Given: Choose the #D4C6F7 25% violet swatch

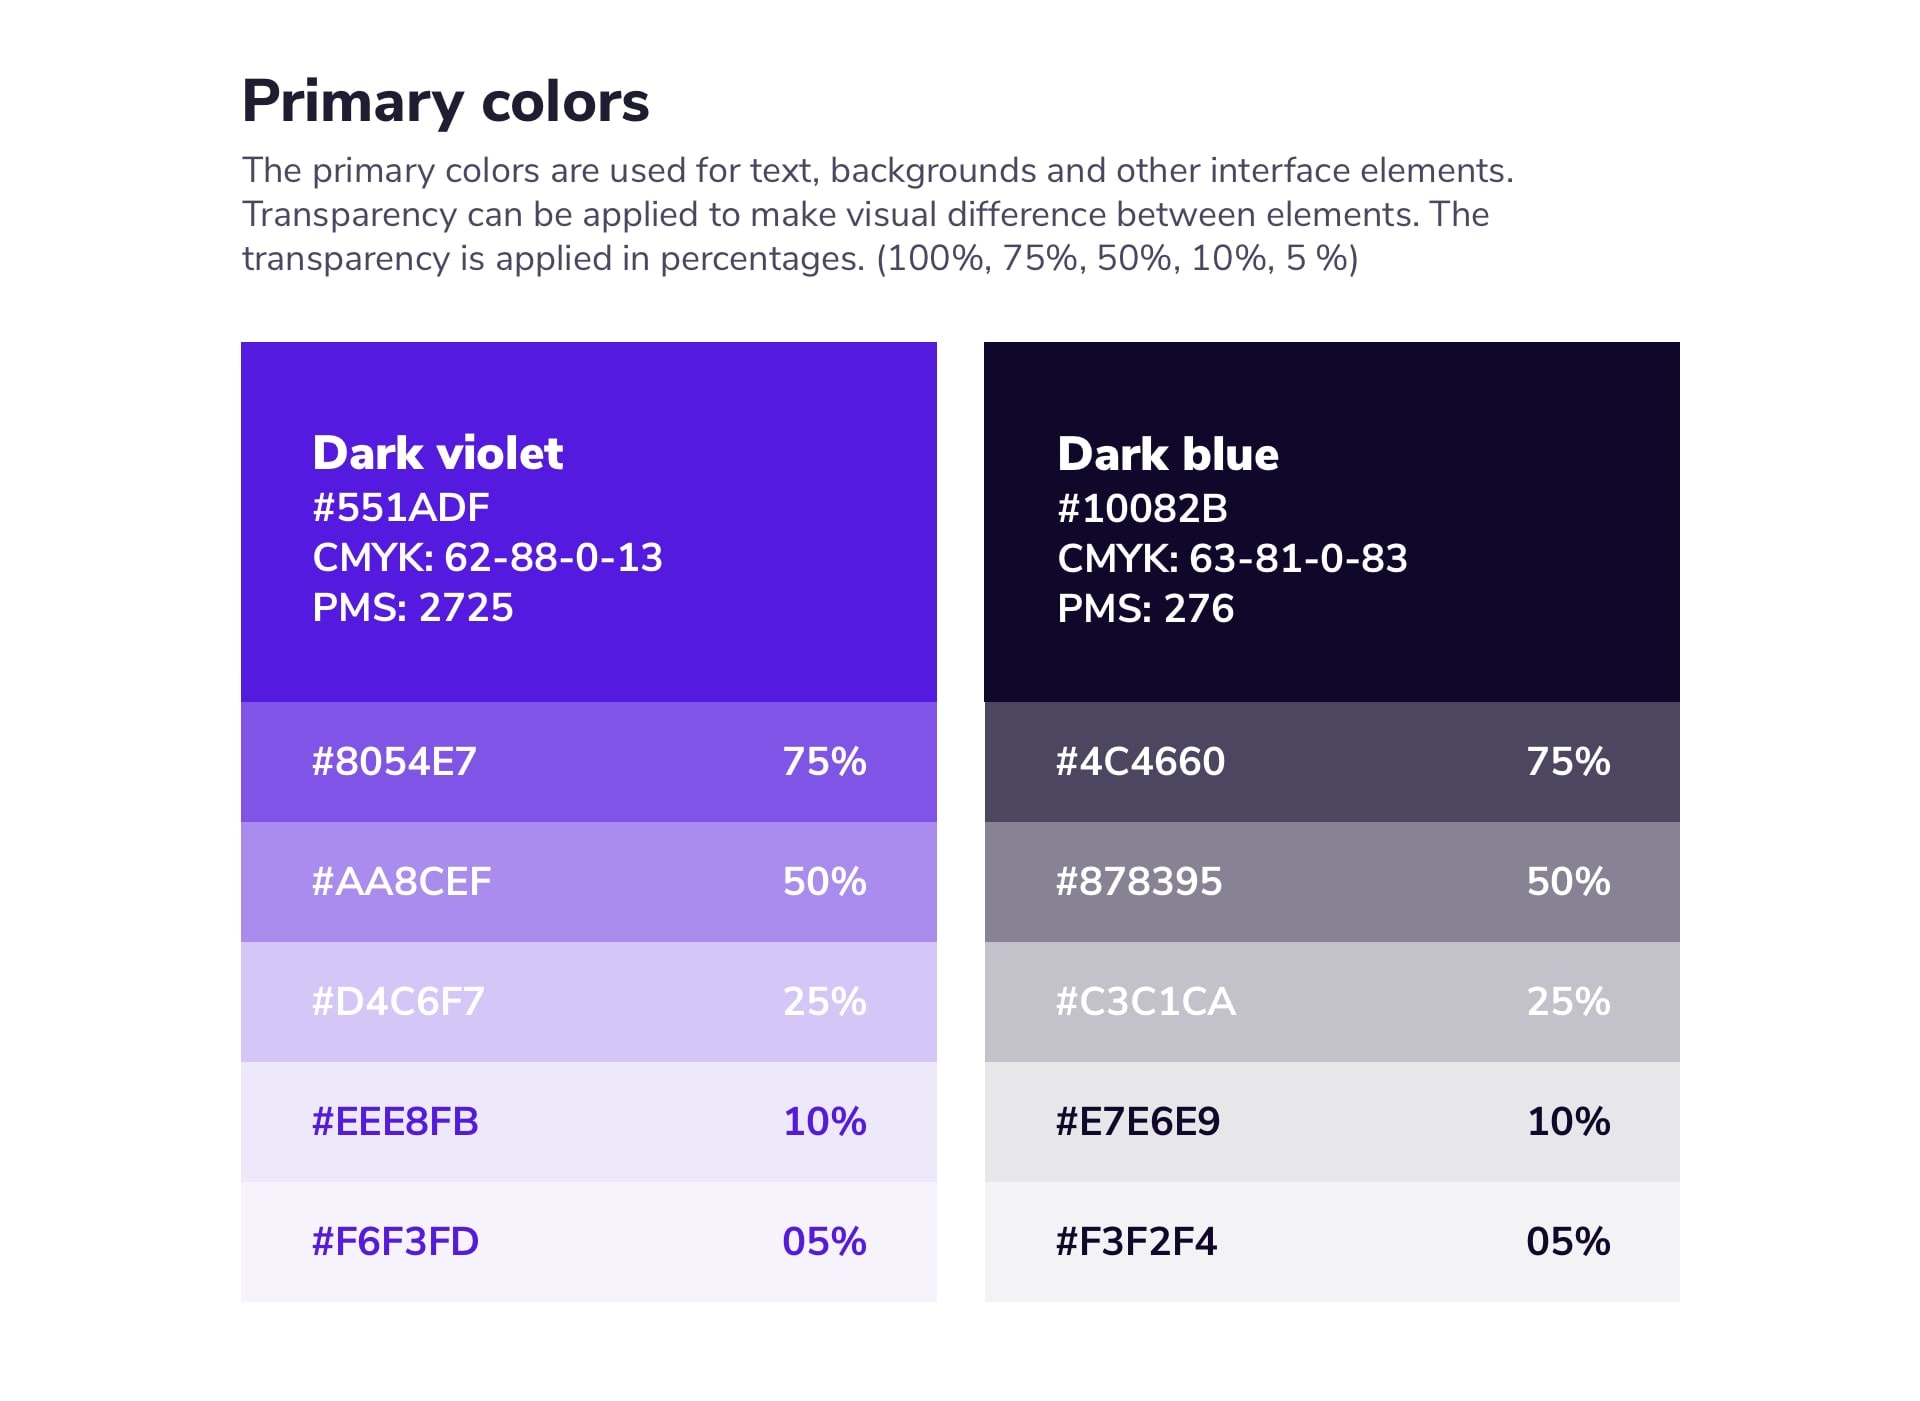Looking at the screenshot, I should (588, 1002).
